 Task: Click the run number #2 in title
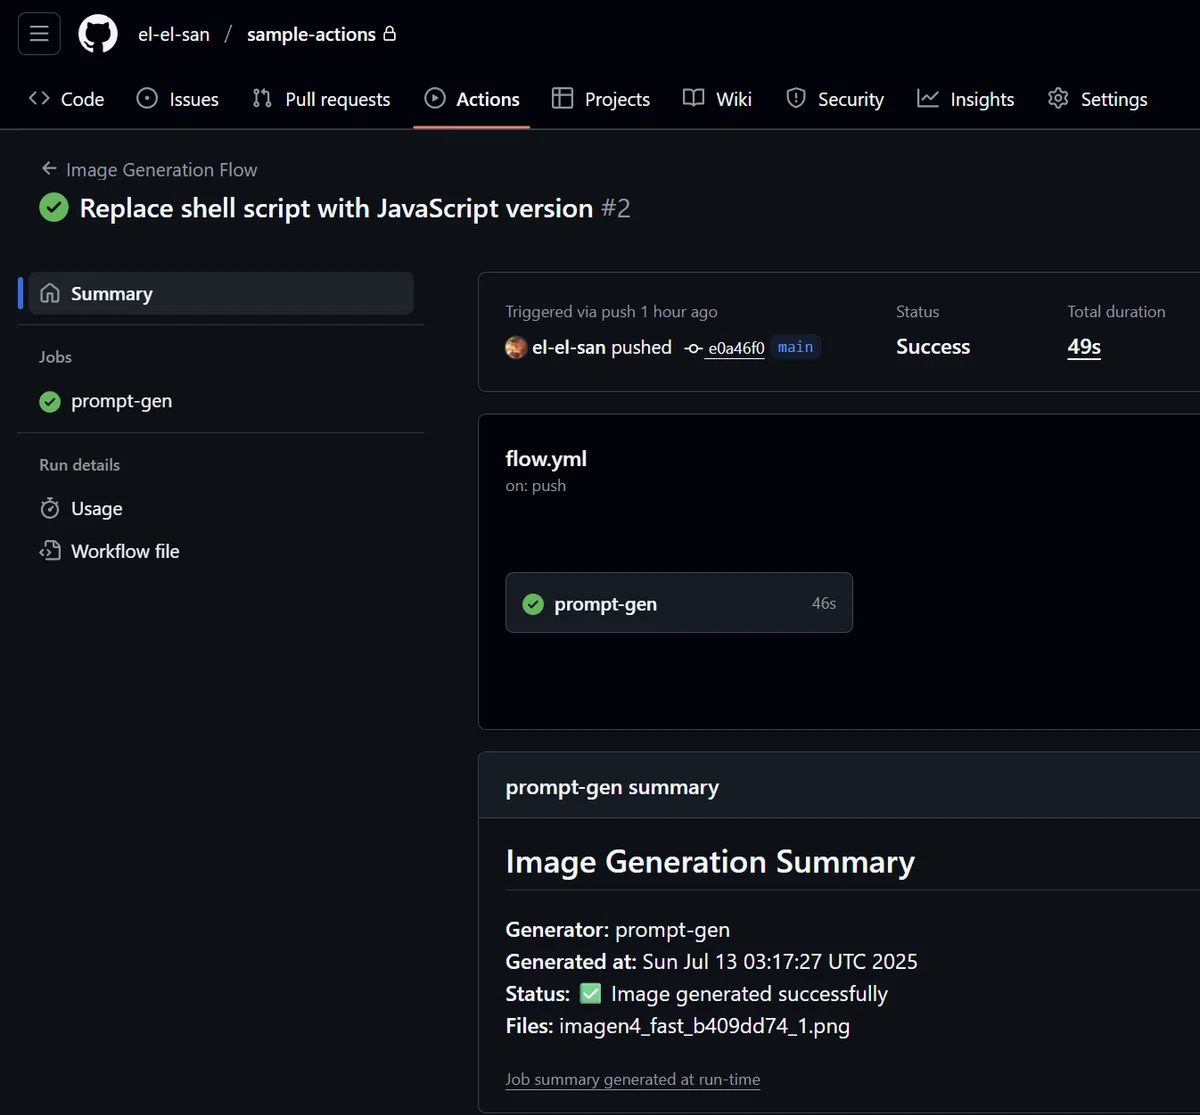click(615, 208)
